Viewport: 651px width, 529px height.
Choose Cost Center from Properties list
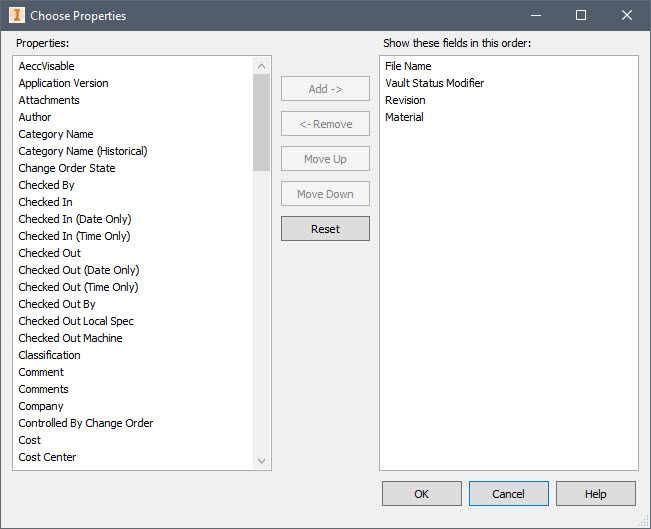pos(47,457)
